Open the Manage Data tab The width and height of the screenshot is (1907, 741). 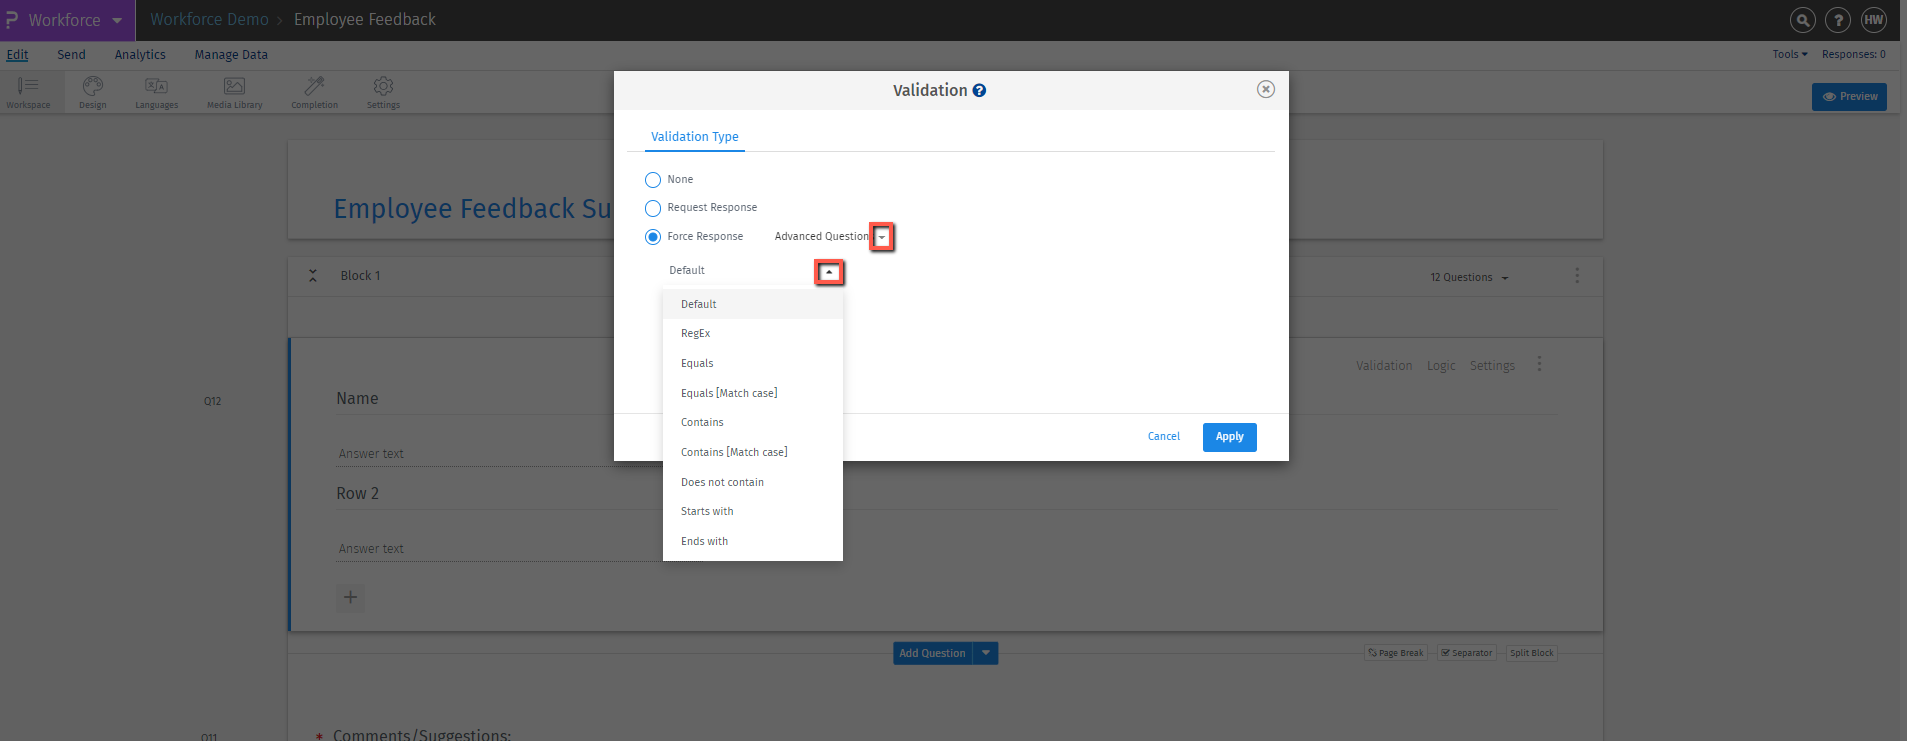231,55
